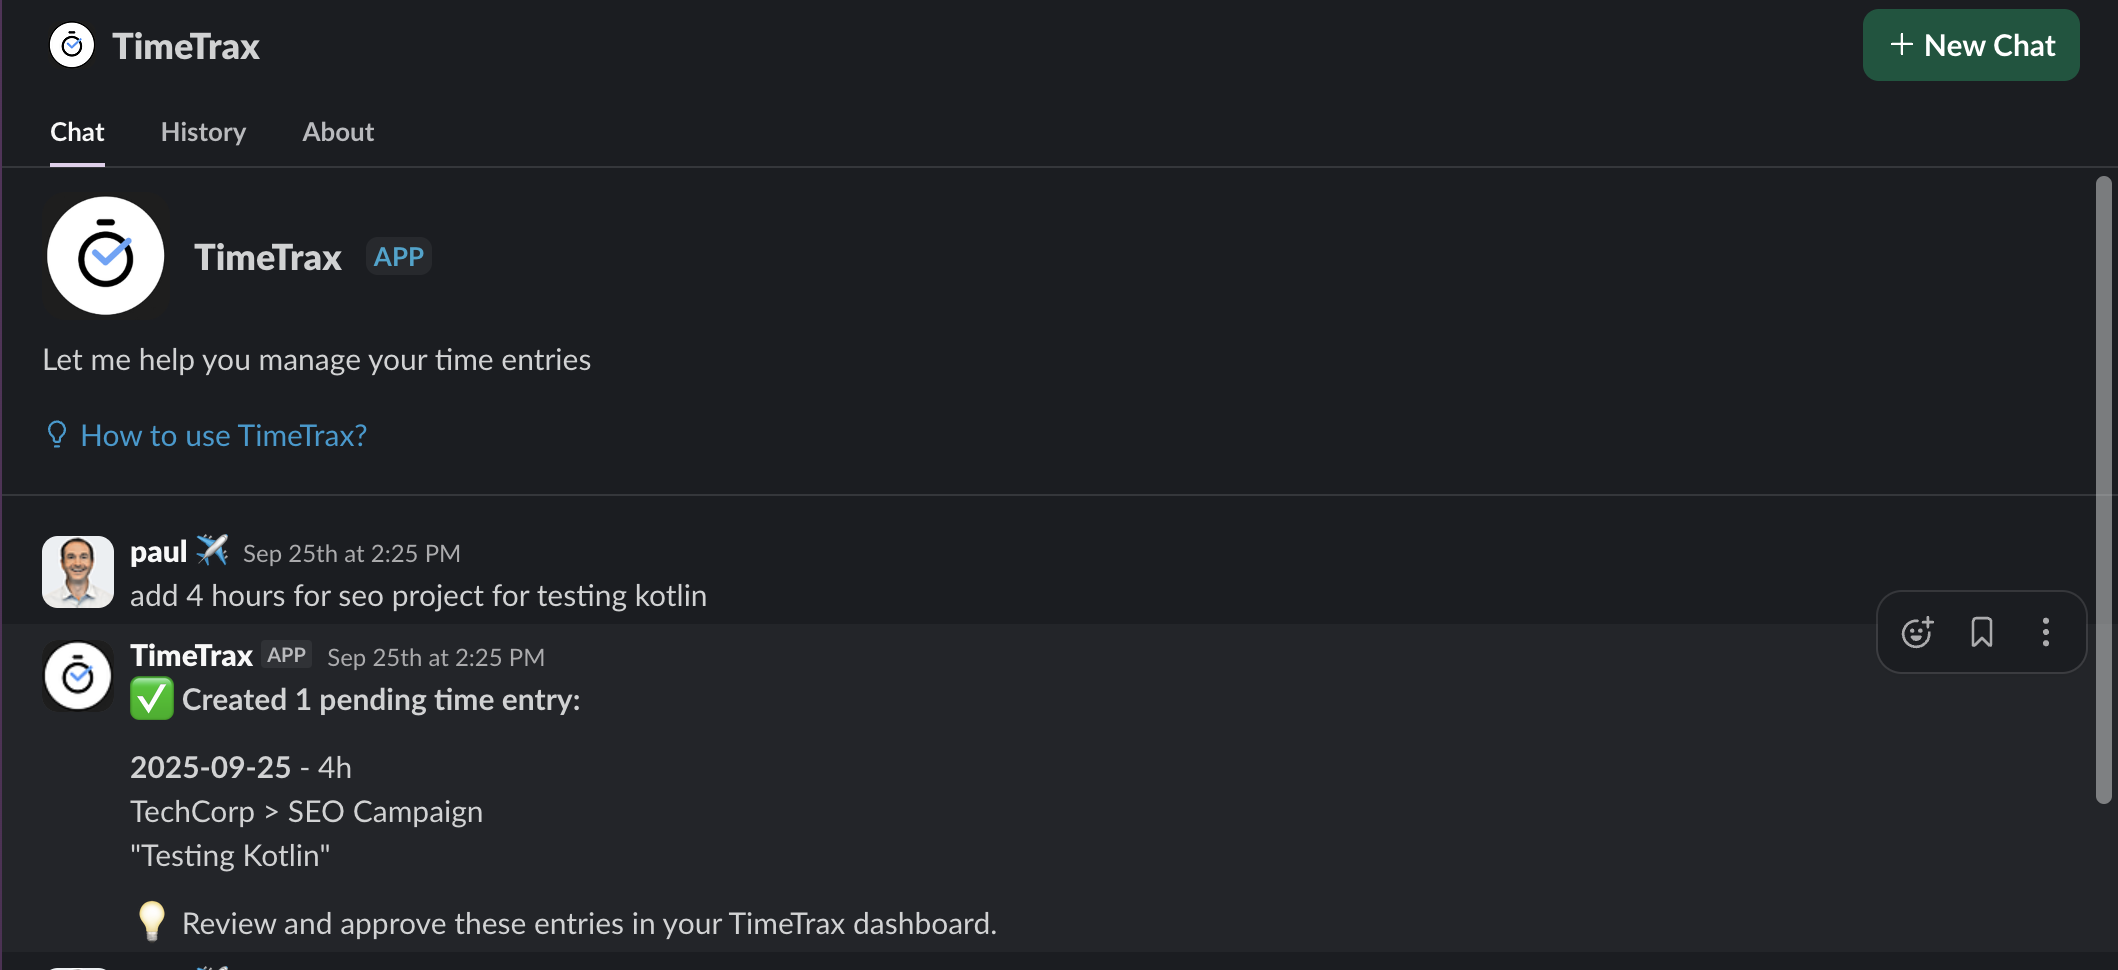Click the TimeTrax app avatar in the welcome message
This screenshot has height=970, width=2118.
[105, 255]
